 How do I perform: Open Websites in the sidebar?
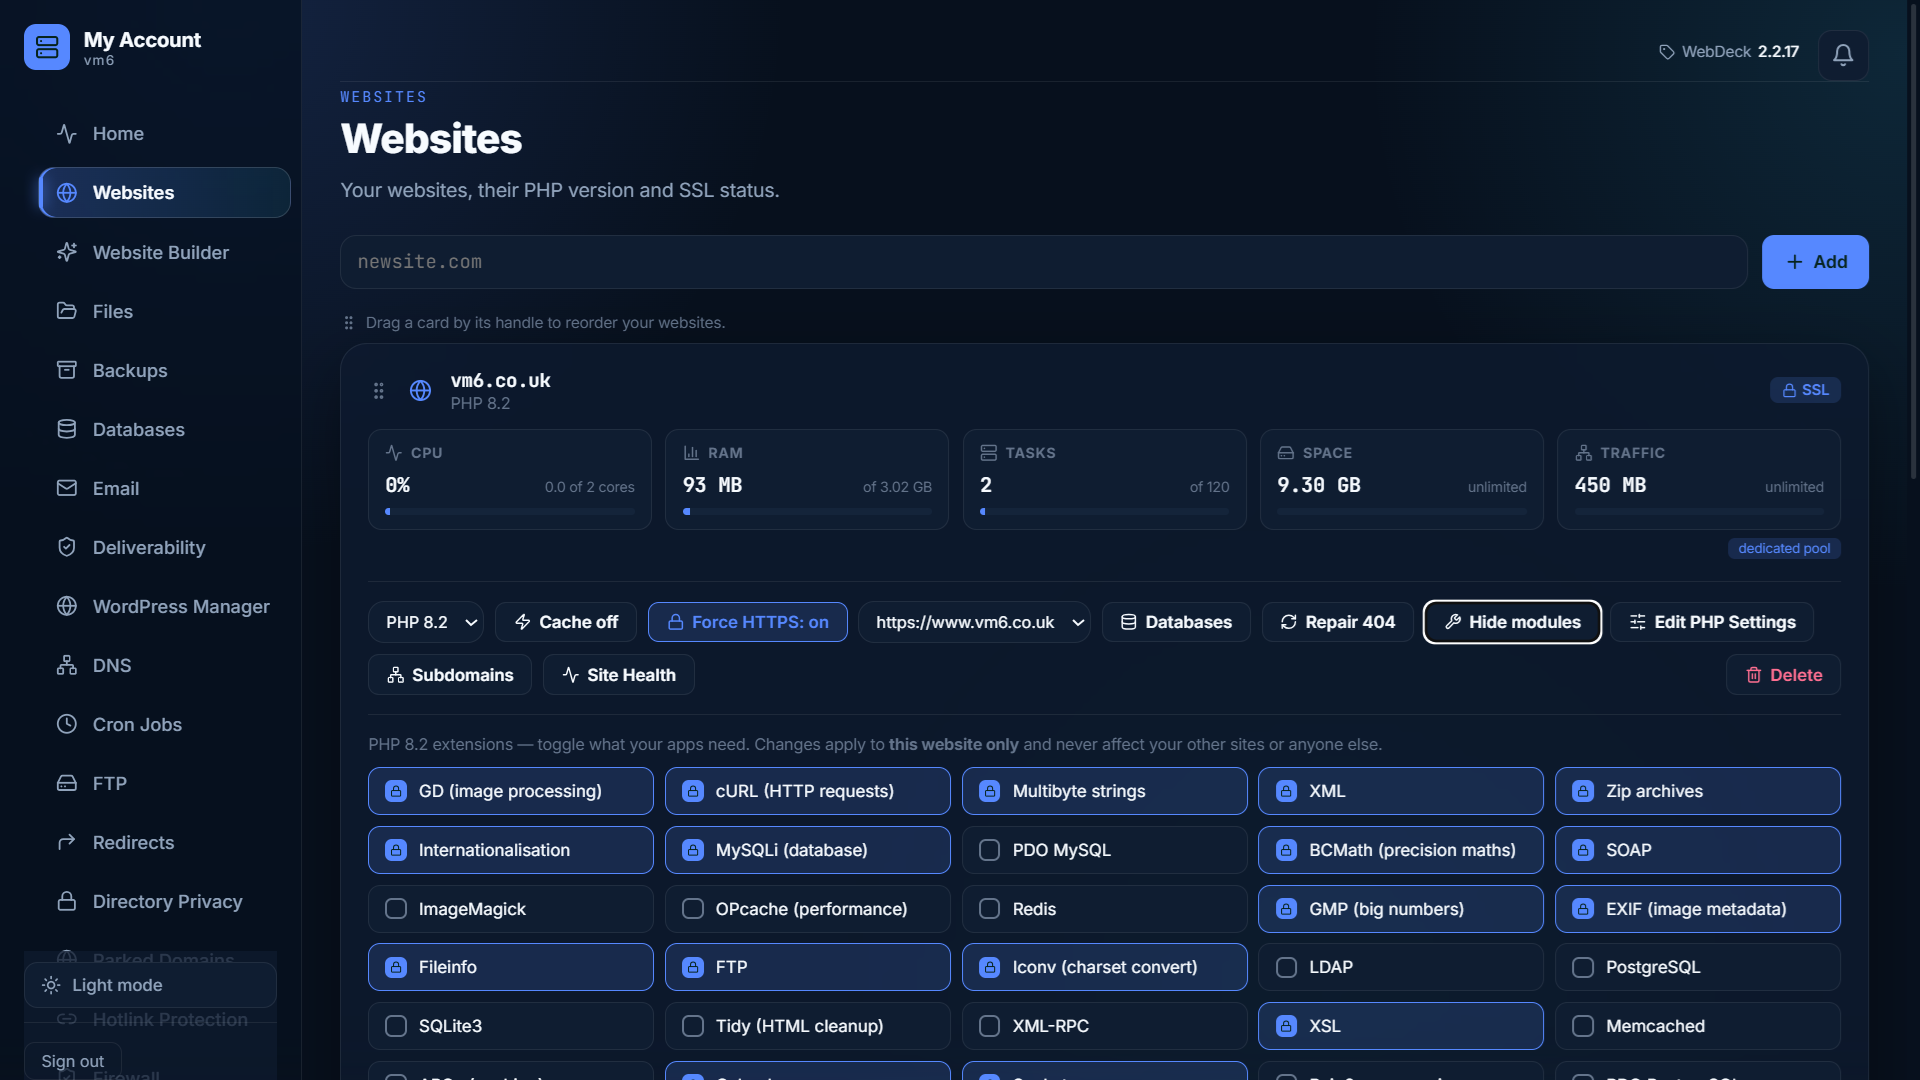coord(165,192)
